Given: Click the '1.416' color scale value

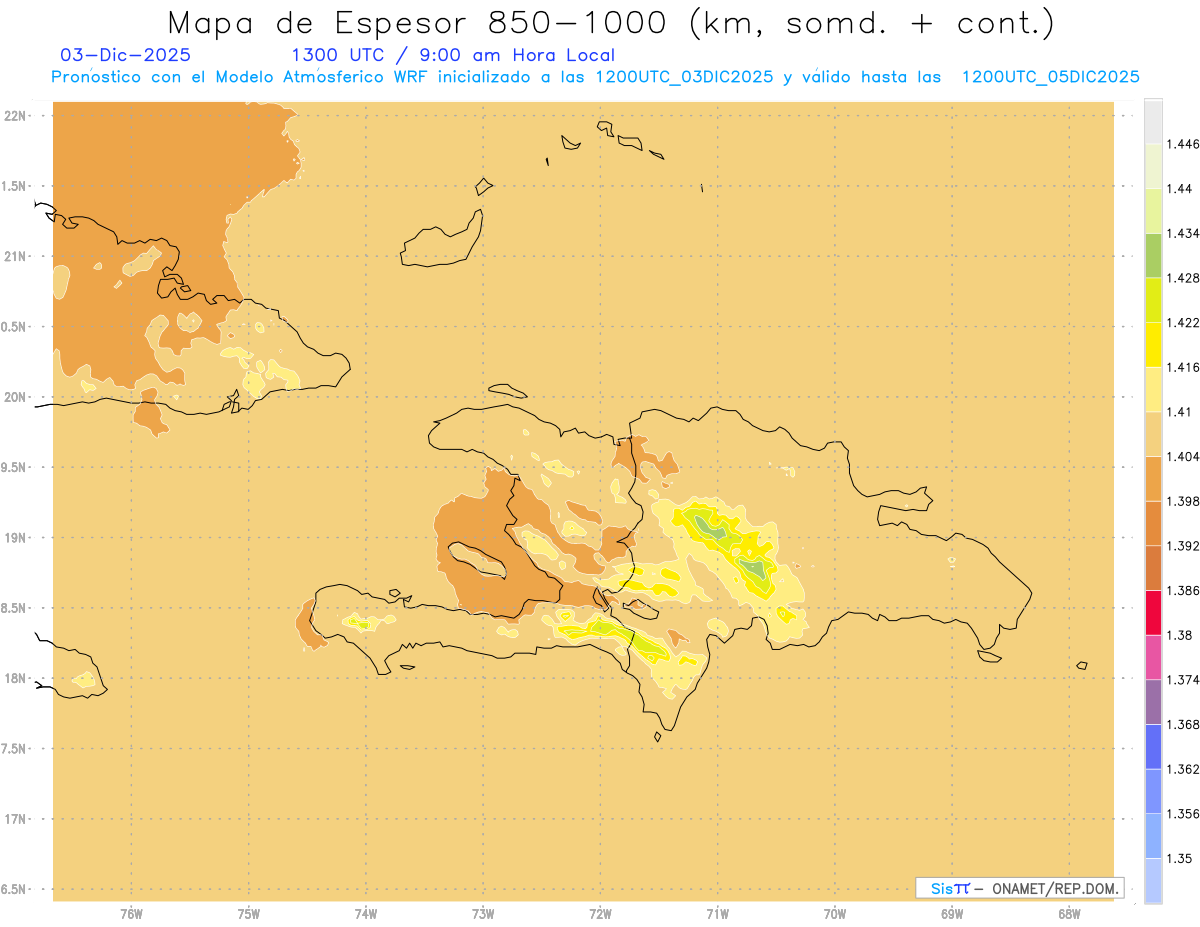Looking at the screenshot, I should 1183,367.
